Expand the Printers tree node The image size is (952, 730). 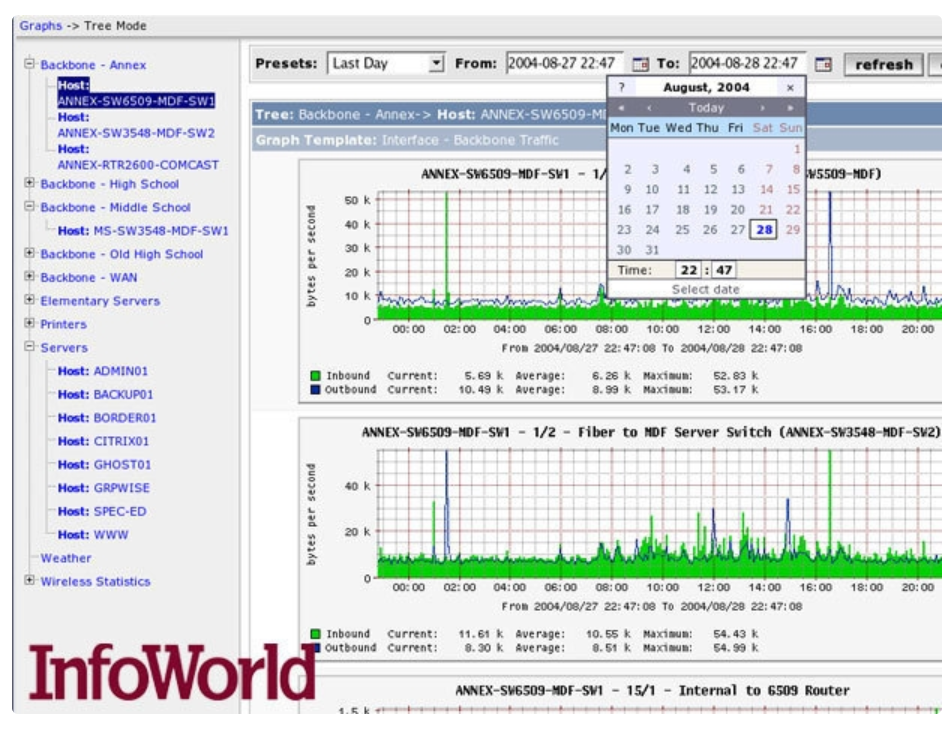tap(29, 322)
